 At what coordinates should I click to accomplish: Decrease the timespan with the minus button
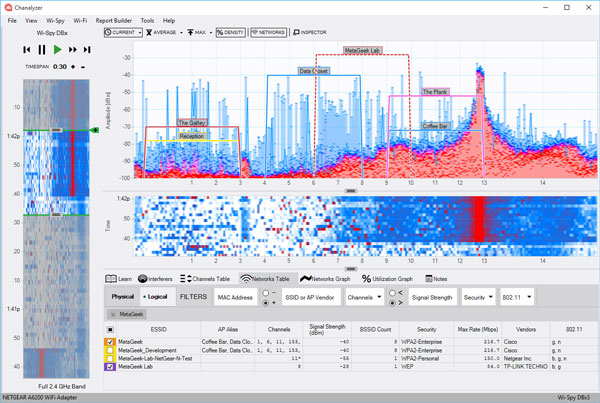click(83, 67)
